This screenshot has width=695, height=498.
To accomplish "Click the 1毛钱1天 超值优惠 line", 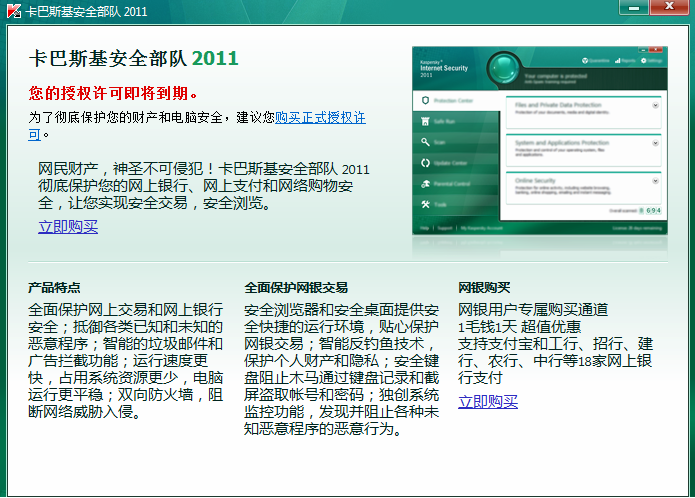I will point(519,327).
